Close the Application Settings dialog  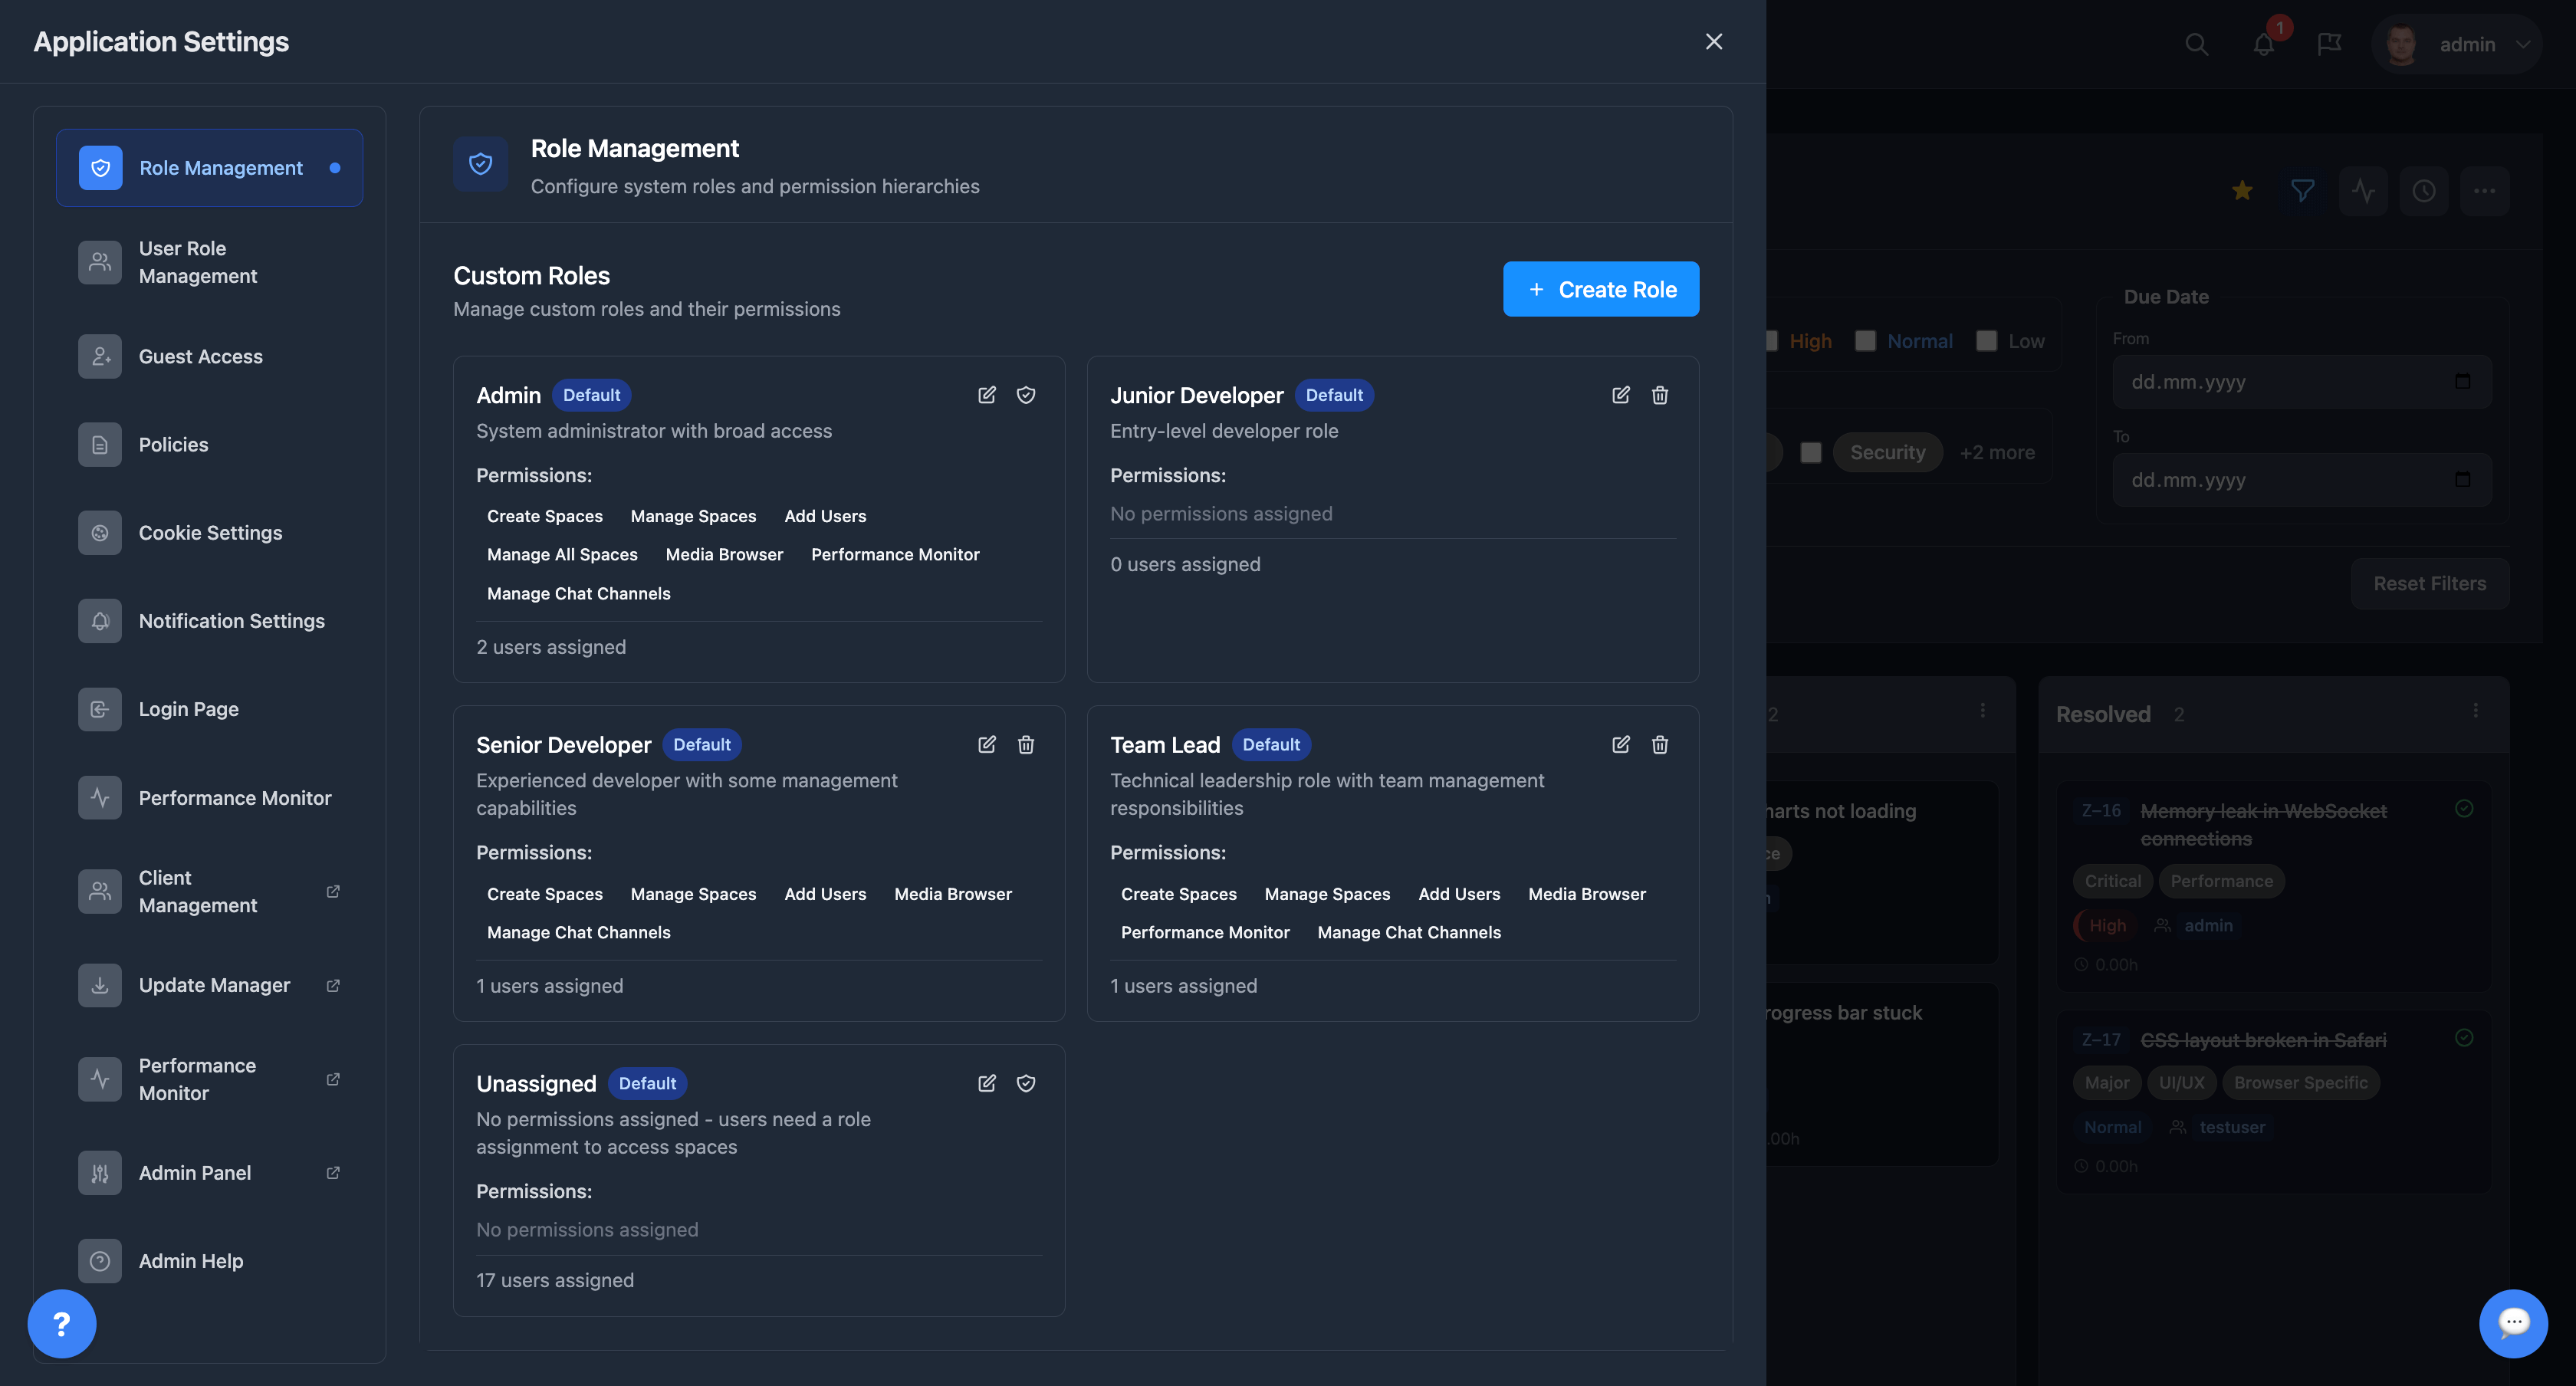click(1713, 41)
